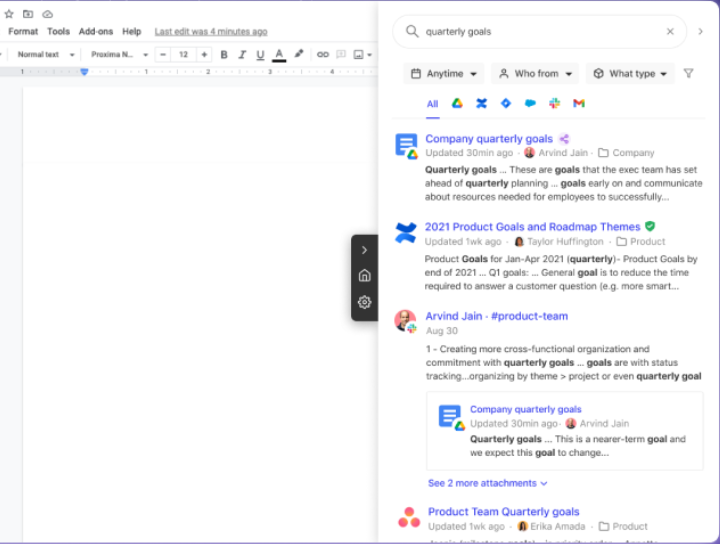Open settings gear on side widget

364,302
